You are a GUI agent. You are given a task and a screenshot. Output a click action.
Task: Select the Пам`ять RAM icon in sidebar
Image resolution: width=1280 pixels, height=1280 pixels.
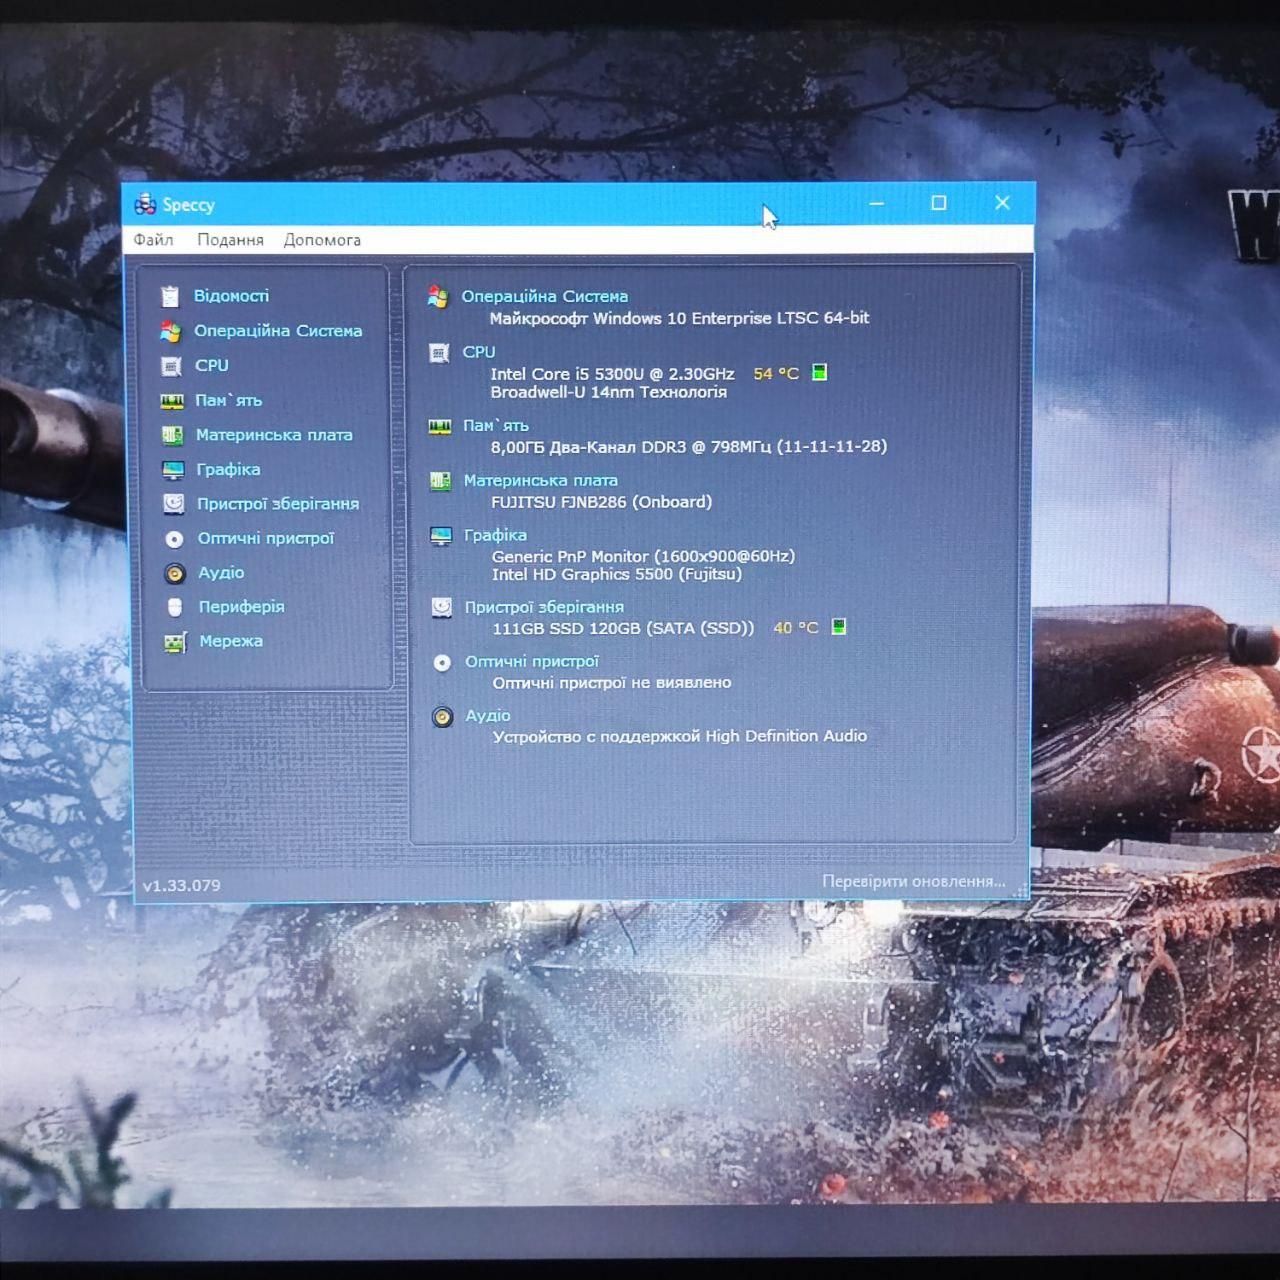172,401
